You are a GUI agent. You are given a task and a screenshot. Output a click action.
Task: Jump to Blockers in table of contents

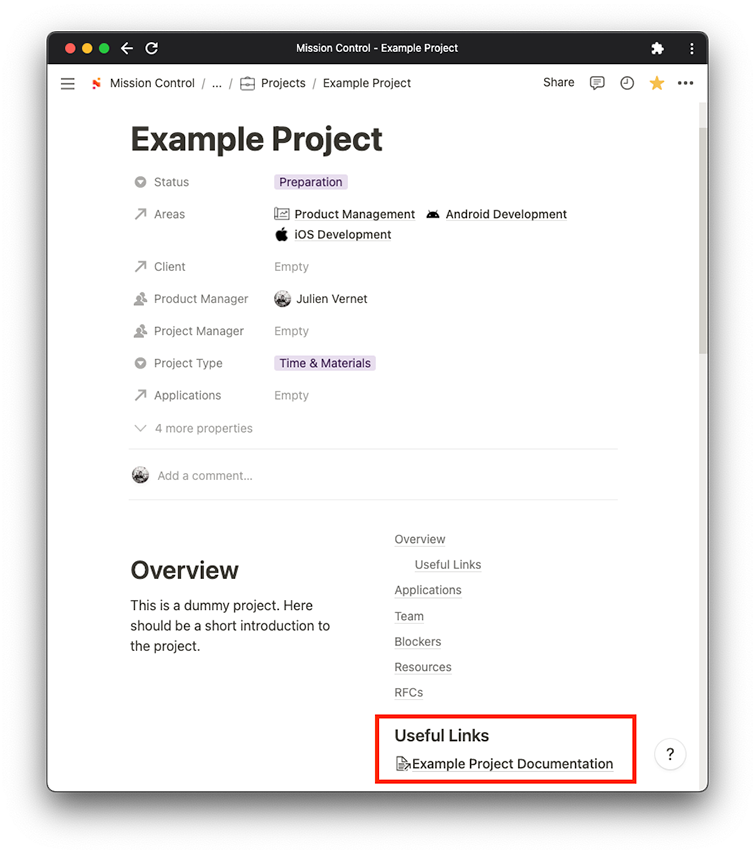click(418, 642)
